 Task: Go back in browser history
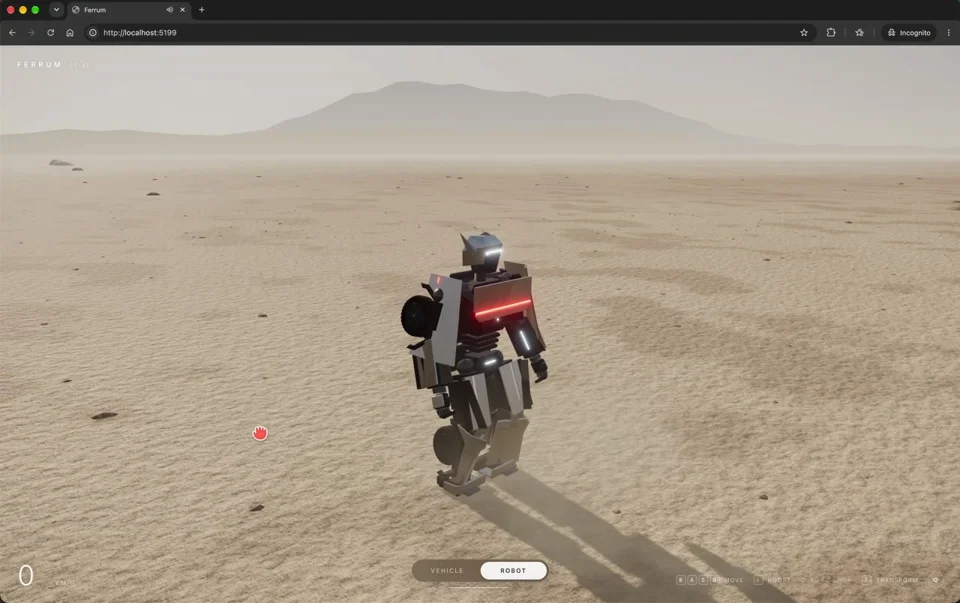[12, 32]
